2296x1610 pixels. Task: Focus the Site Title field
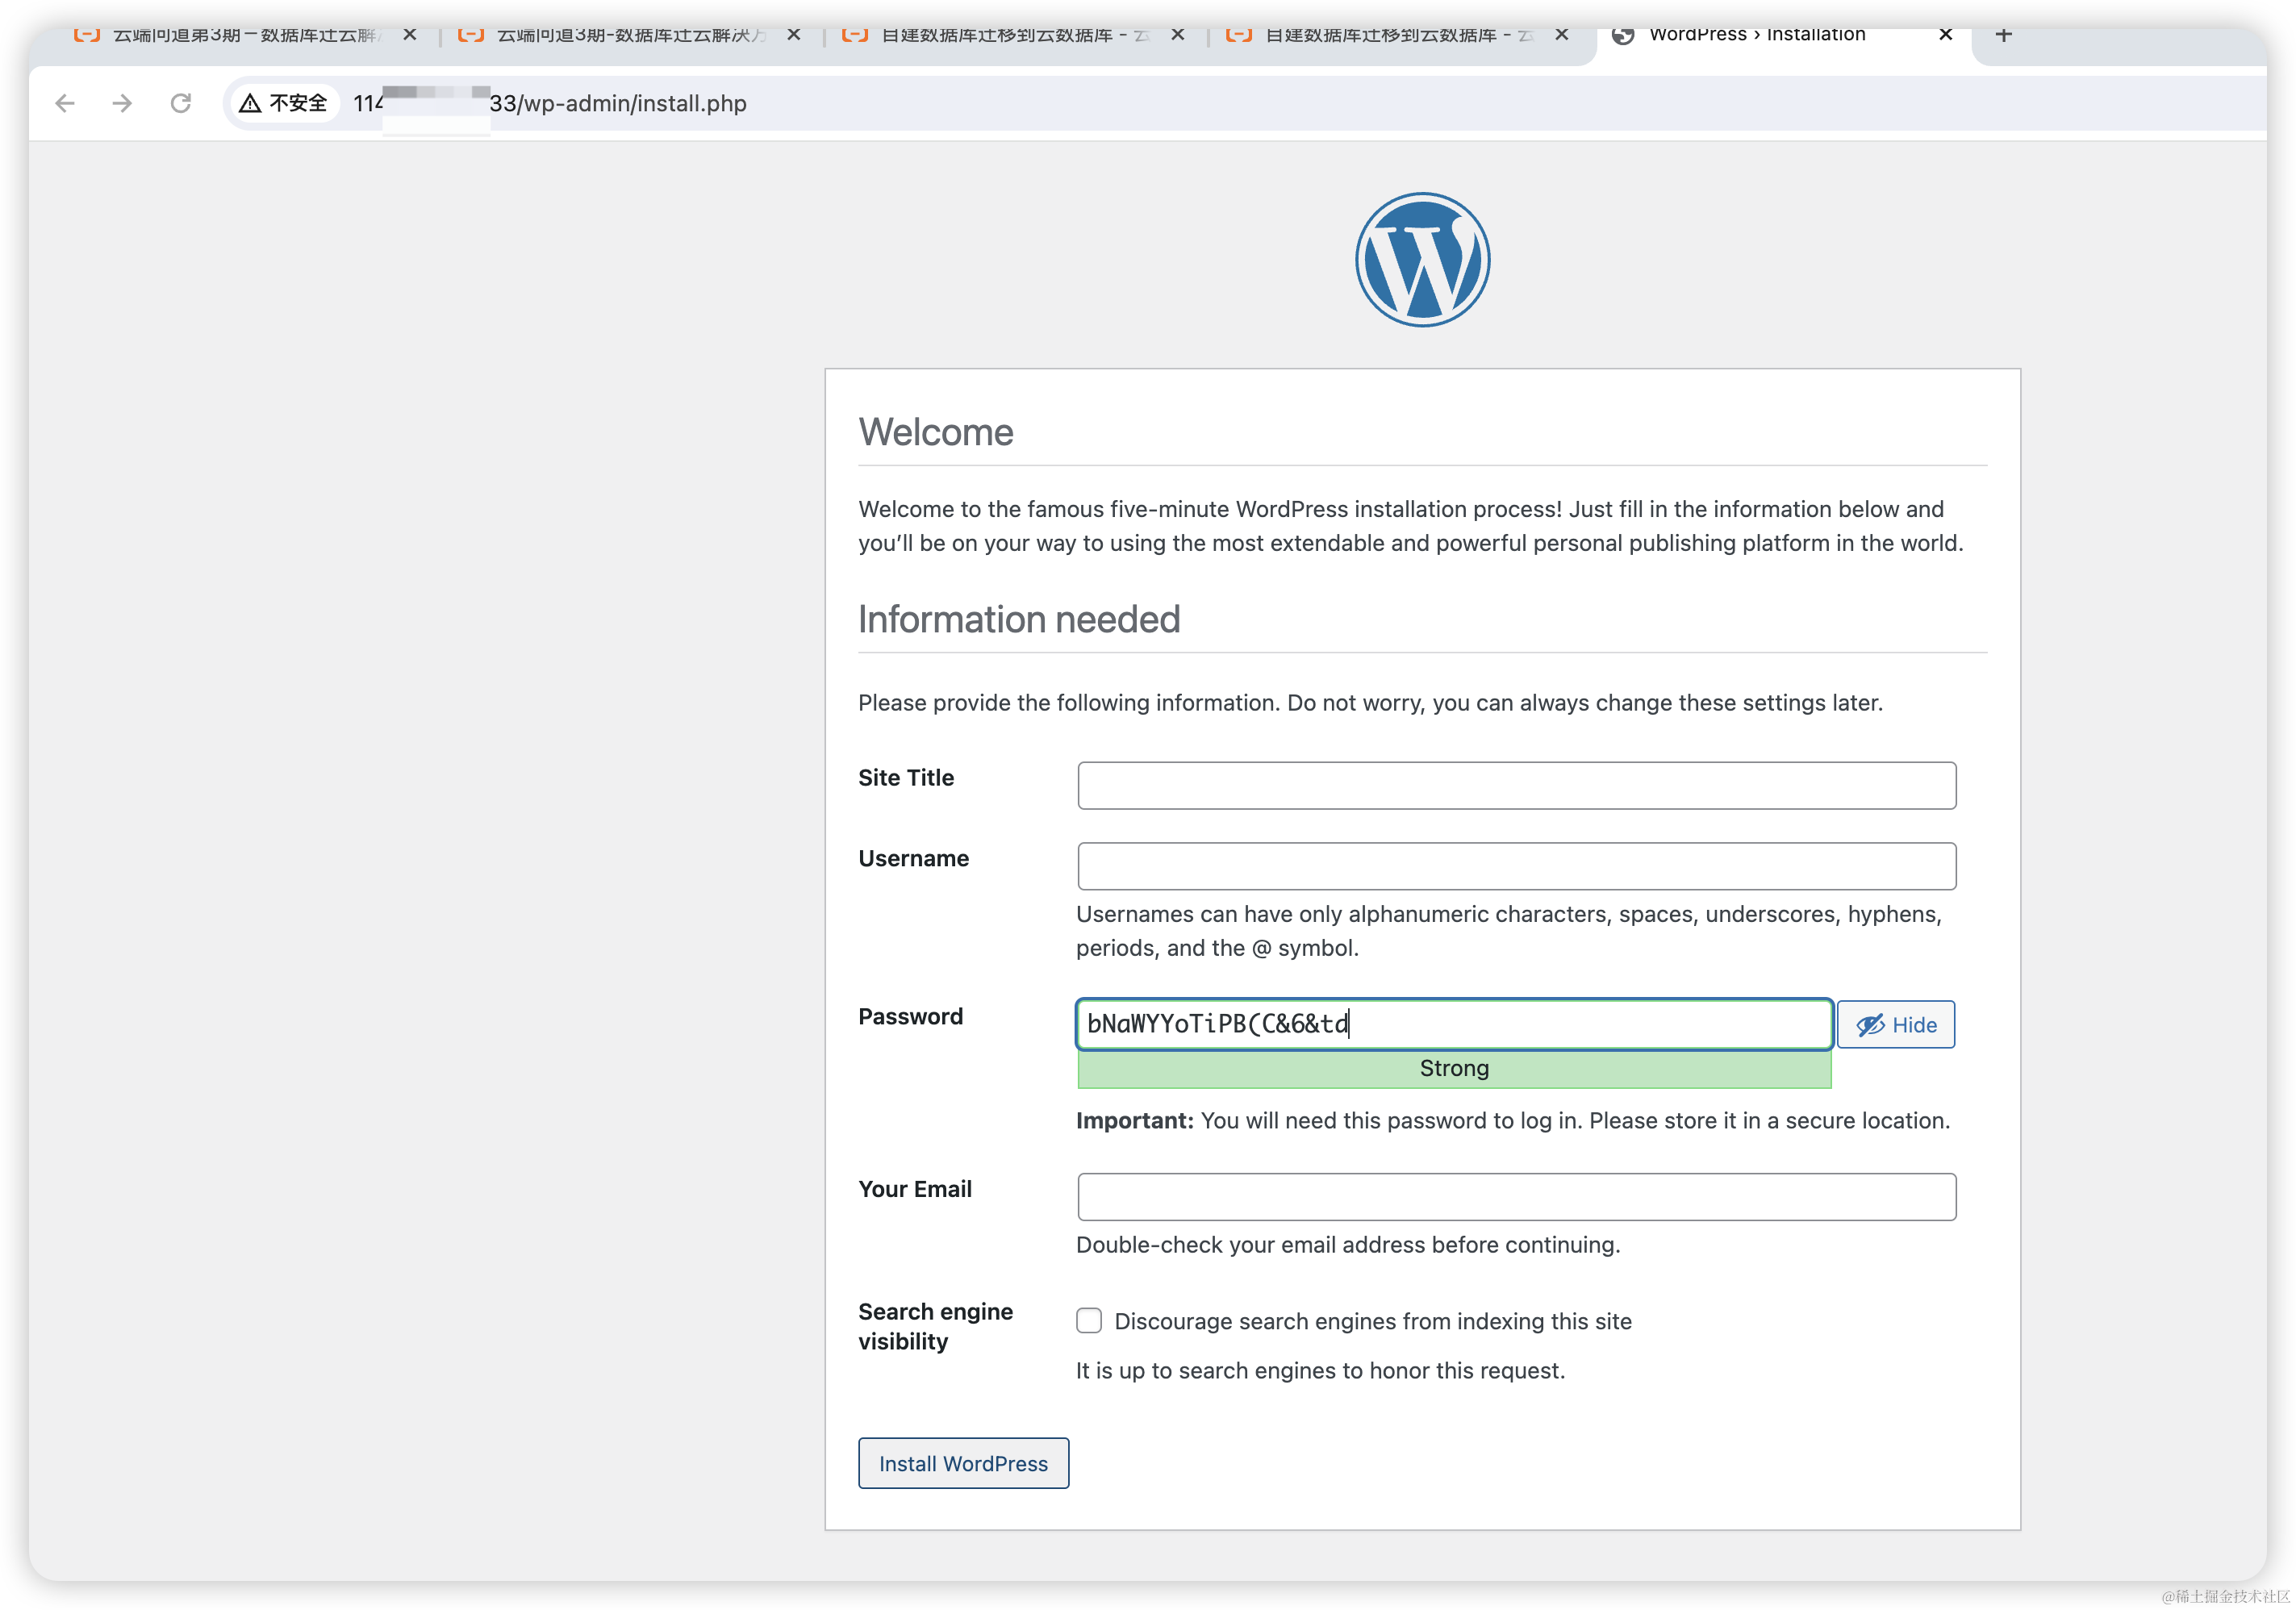click(1516, 786)
